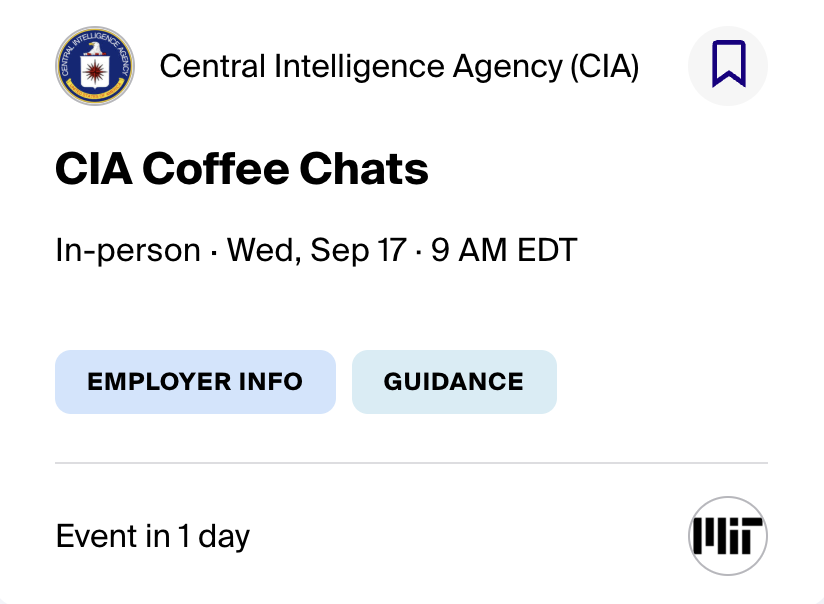The image size is (824, 604).
Task: Bookmark the CIA Coffee Chats event
Action: pos(728,66)
